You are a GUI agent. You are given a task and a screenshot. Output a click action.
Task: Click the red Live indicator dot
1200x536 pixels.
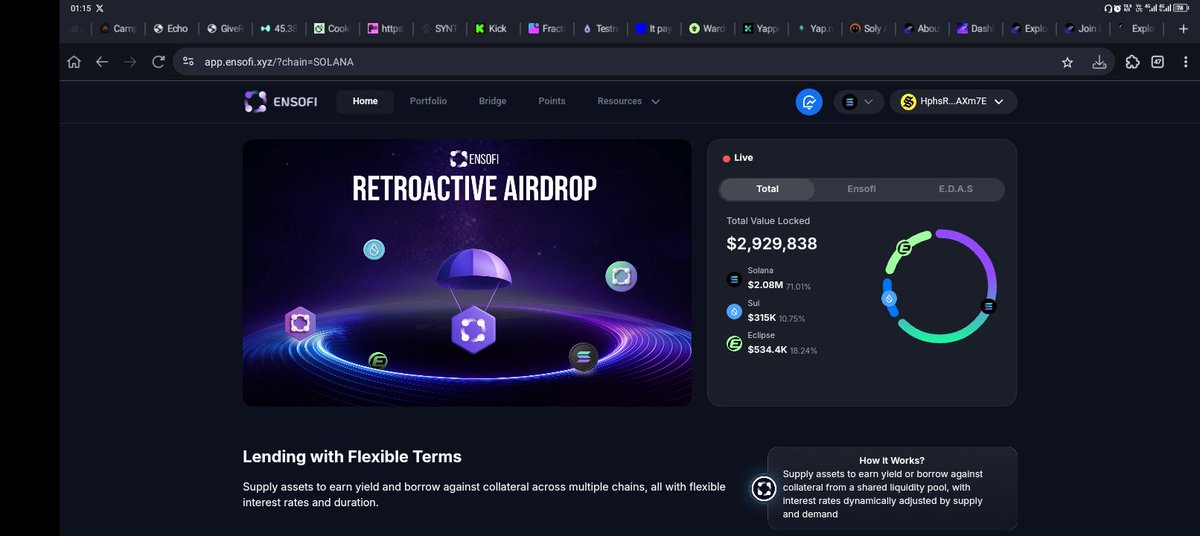[726, 158]
